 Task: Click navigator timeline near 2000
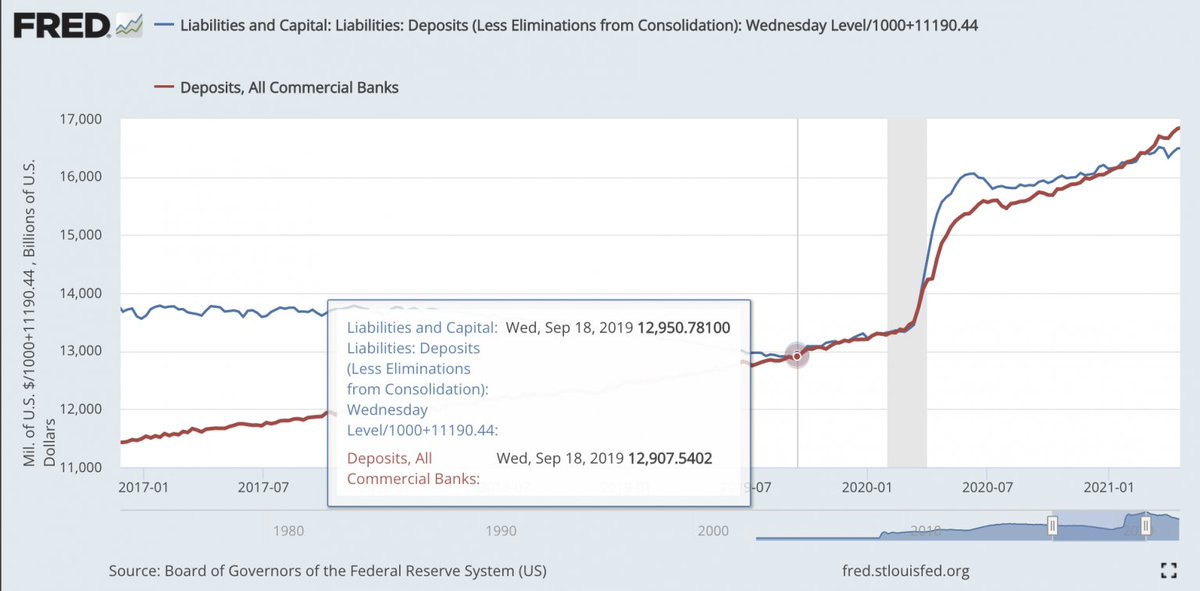(714, 530)
